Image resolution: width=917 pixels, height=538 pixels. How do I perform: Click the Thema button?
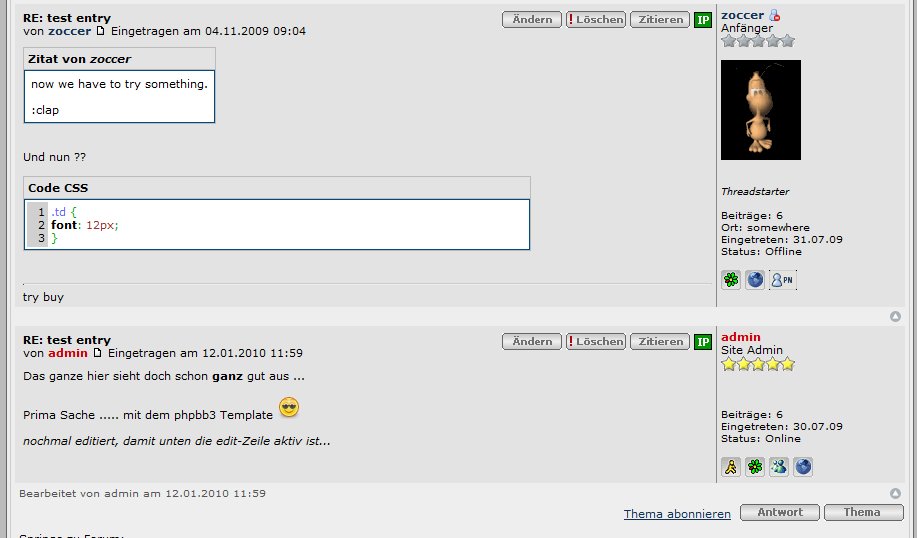pos(863,512)
